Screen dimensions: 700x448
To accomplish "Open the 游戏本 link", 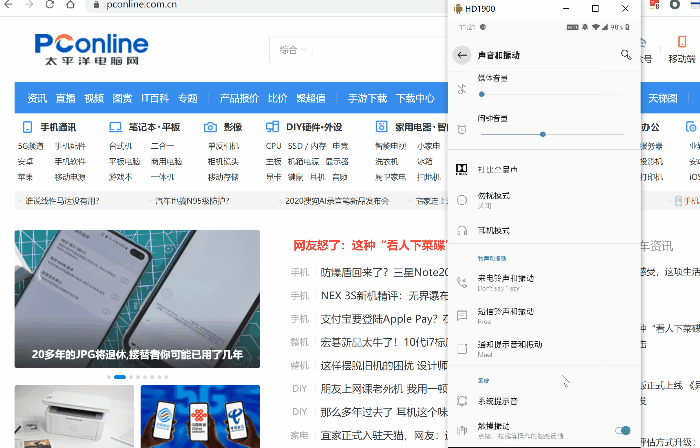I will [x=121, y=177].
